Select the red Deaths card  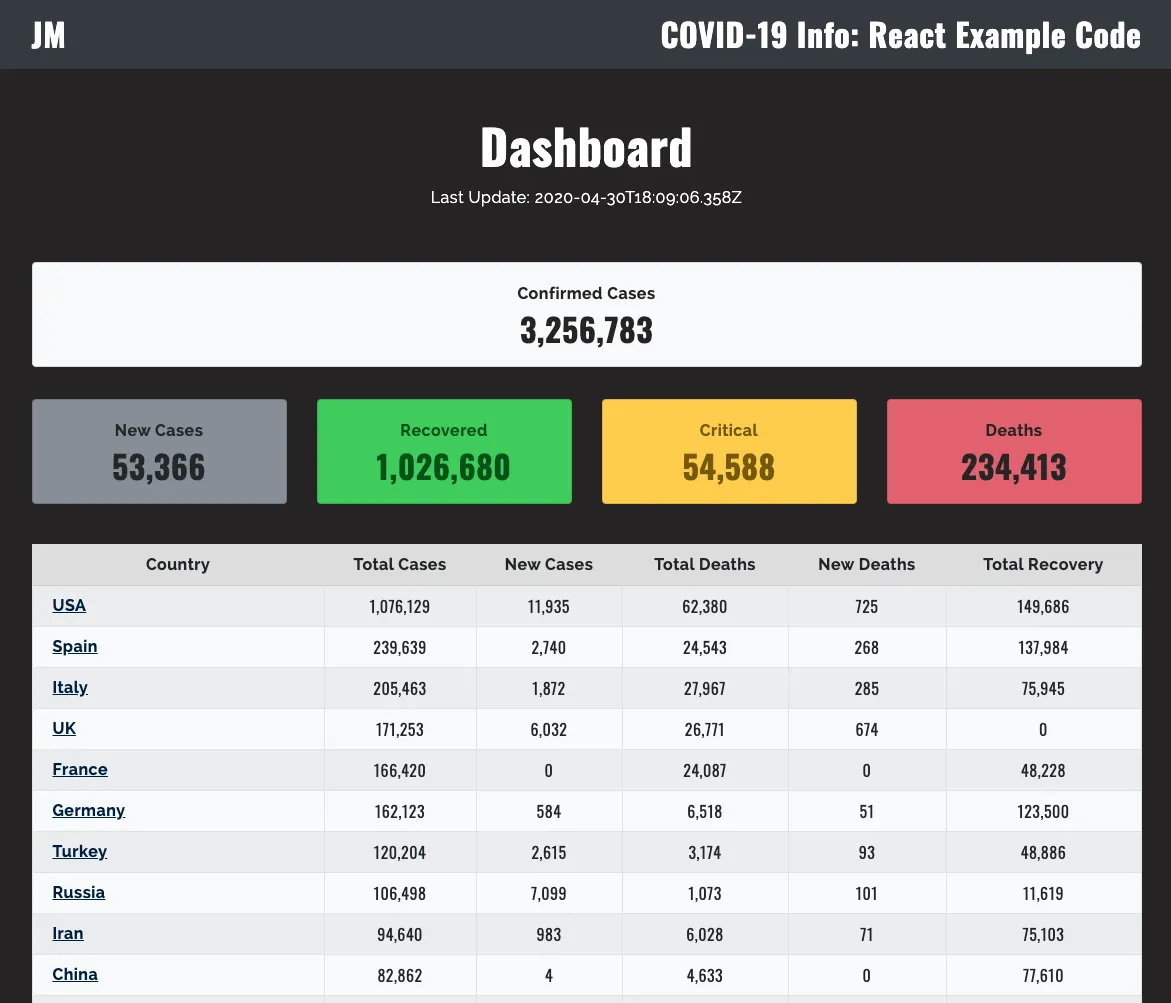1014,452
